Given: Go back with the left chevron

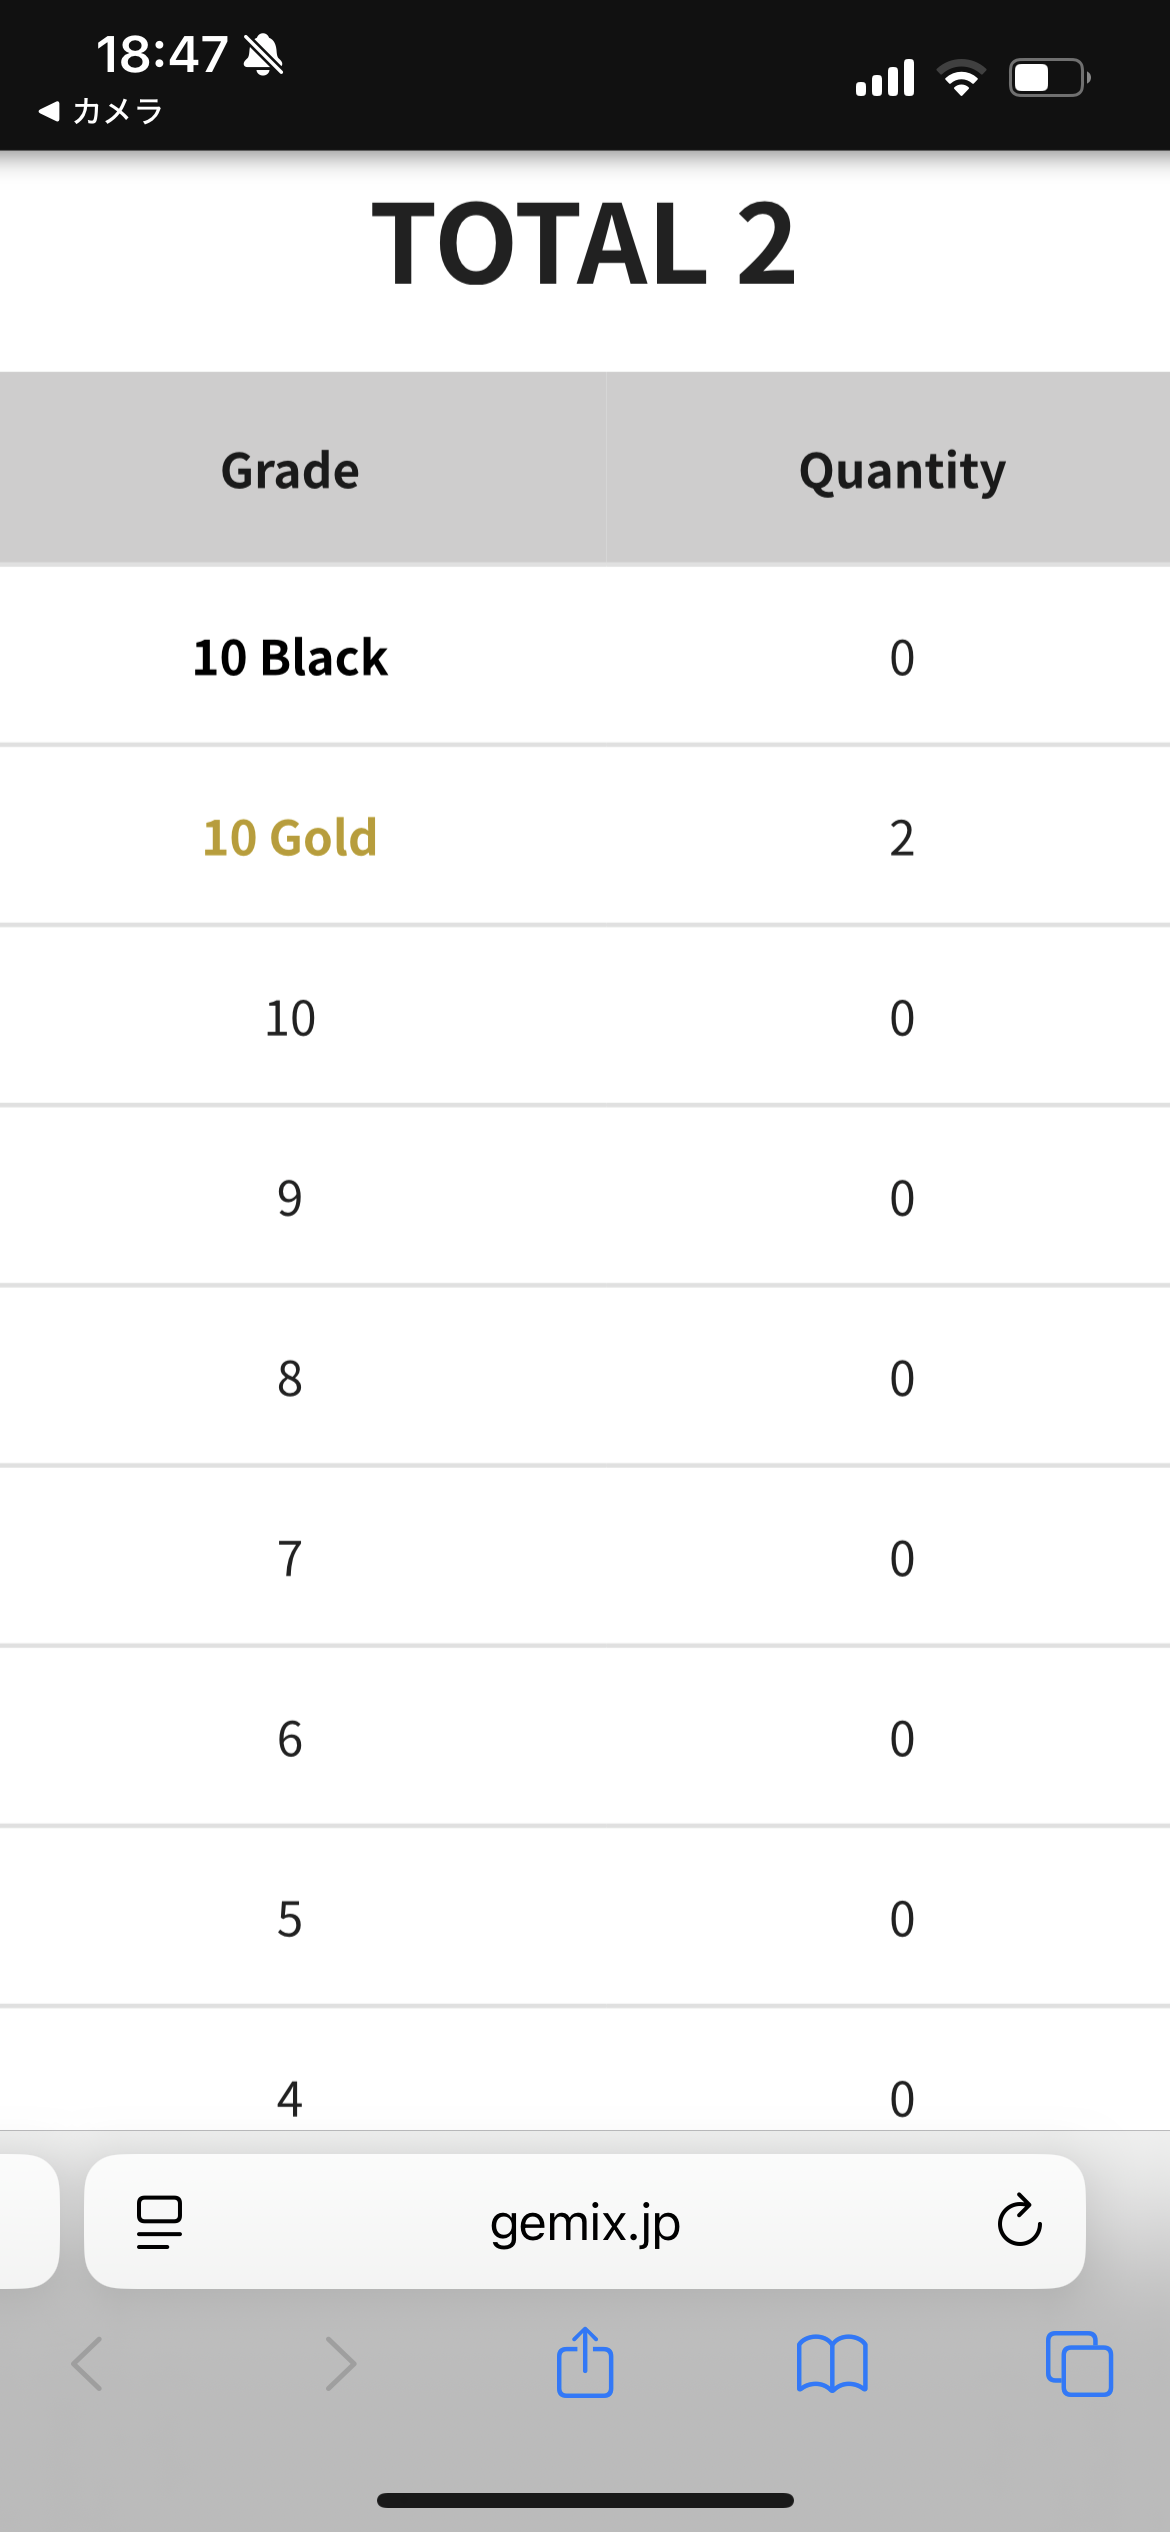Looking at the screenshot, I should point(87,2364).
